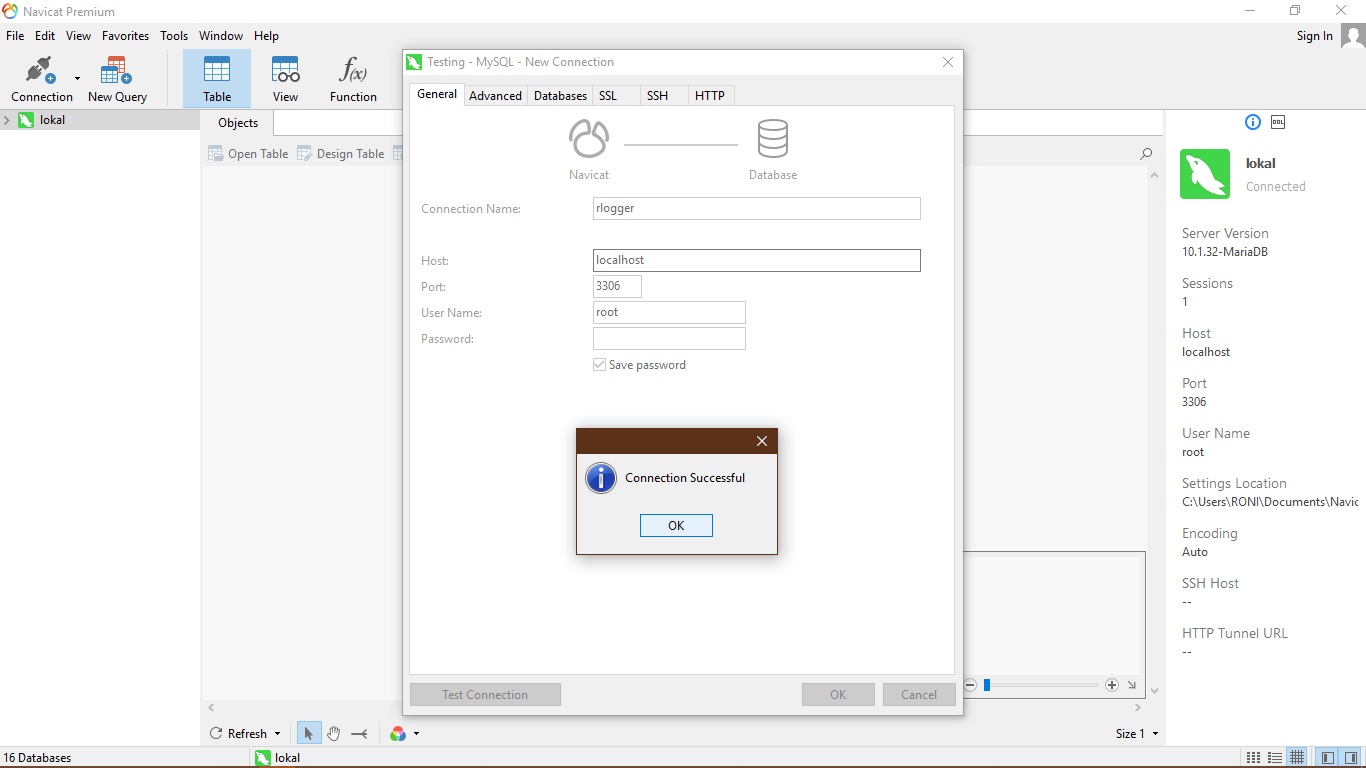This screenshot has width=1366, height=768.
Task: Click the Connection plug icon in toolbar
Action: 41,71
